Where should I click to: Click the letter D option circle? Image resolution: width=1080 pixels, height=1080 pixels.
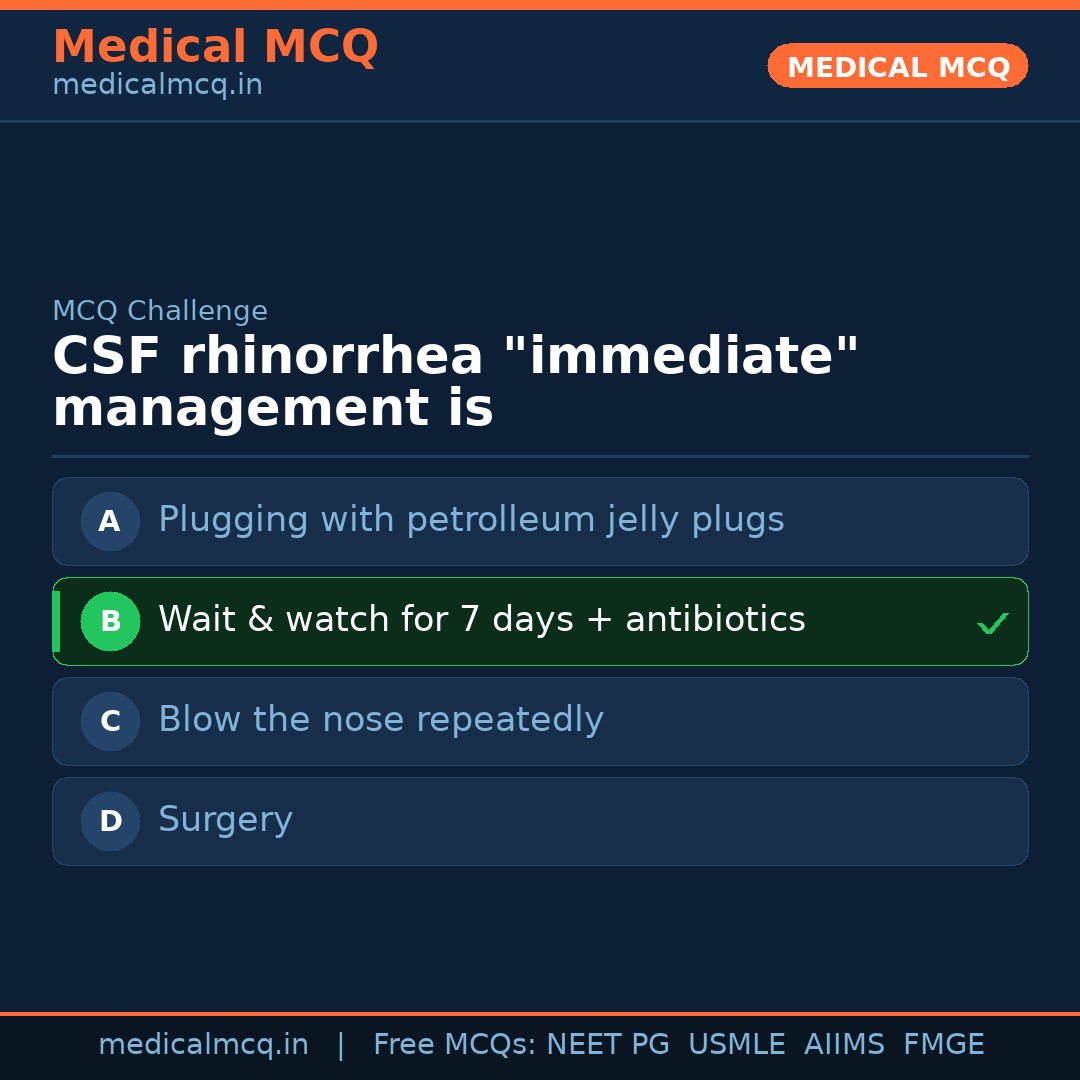pyautogui.click(x=110, y=821)
